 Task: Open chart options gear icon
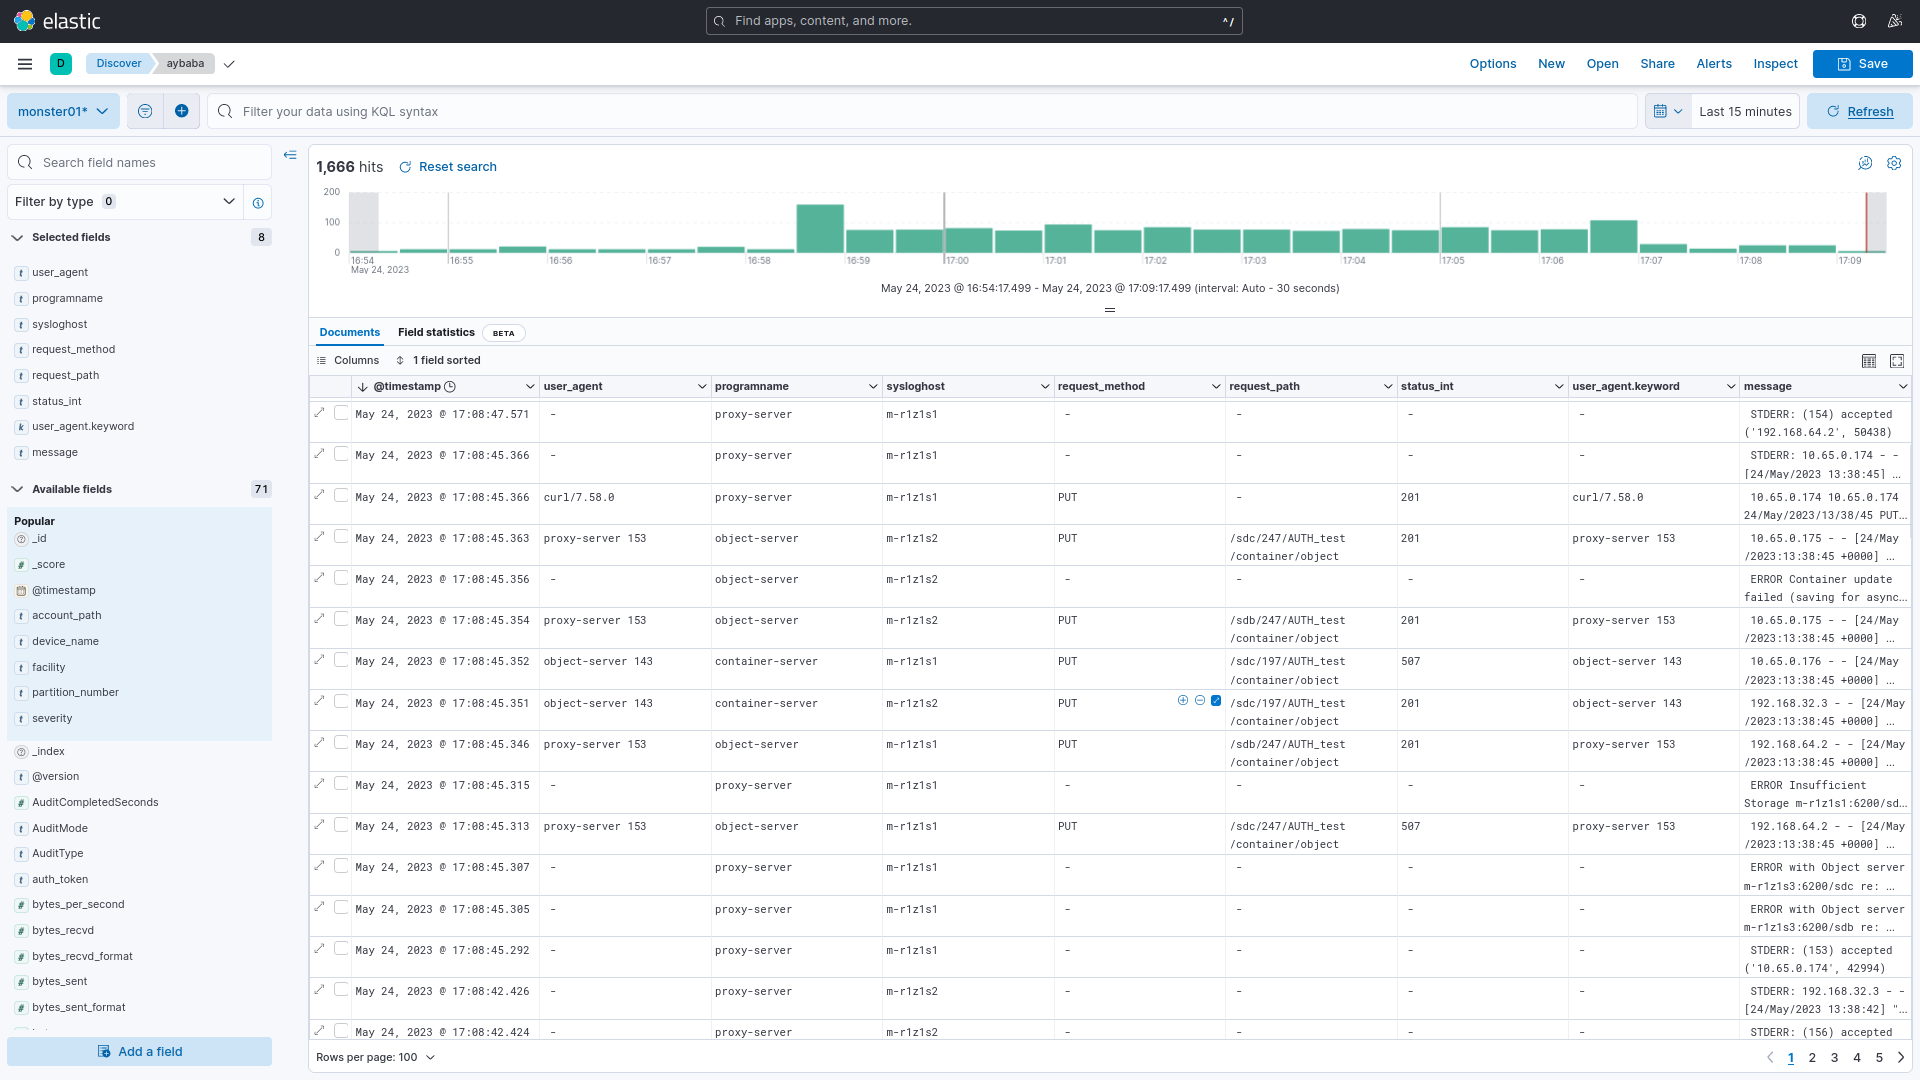[1894, 163]
